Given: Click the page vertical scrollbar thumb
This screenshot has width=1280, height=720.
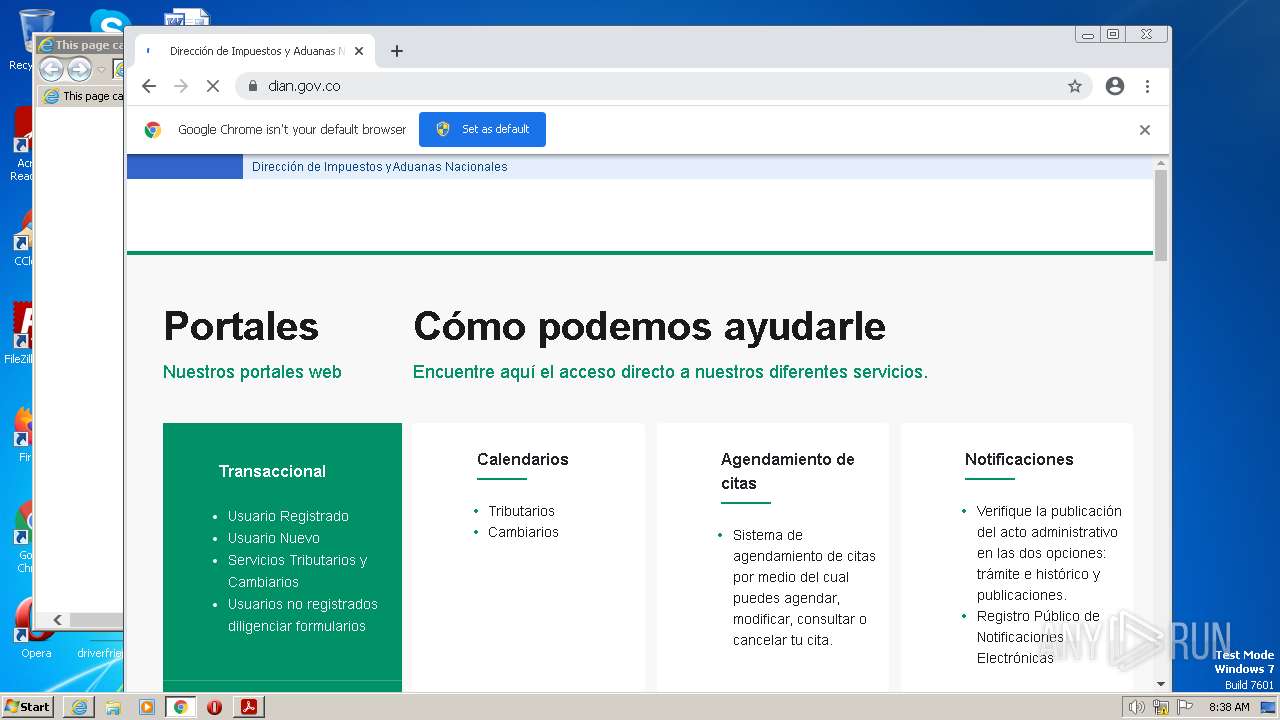Looking at the screenshot, I should pyautogui.click(x=1161, y=215).
